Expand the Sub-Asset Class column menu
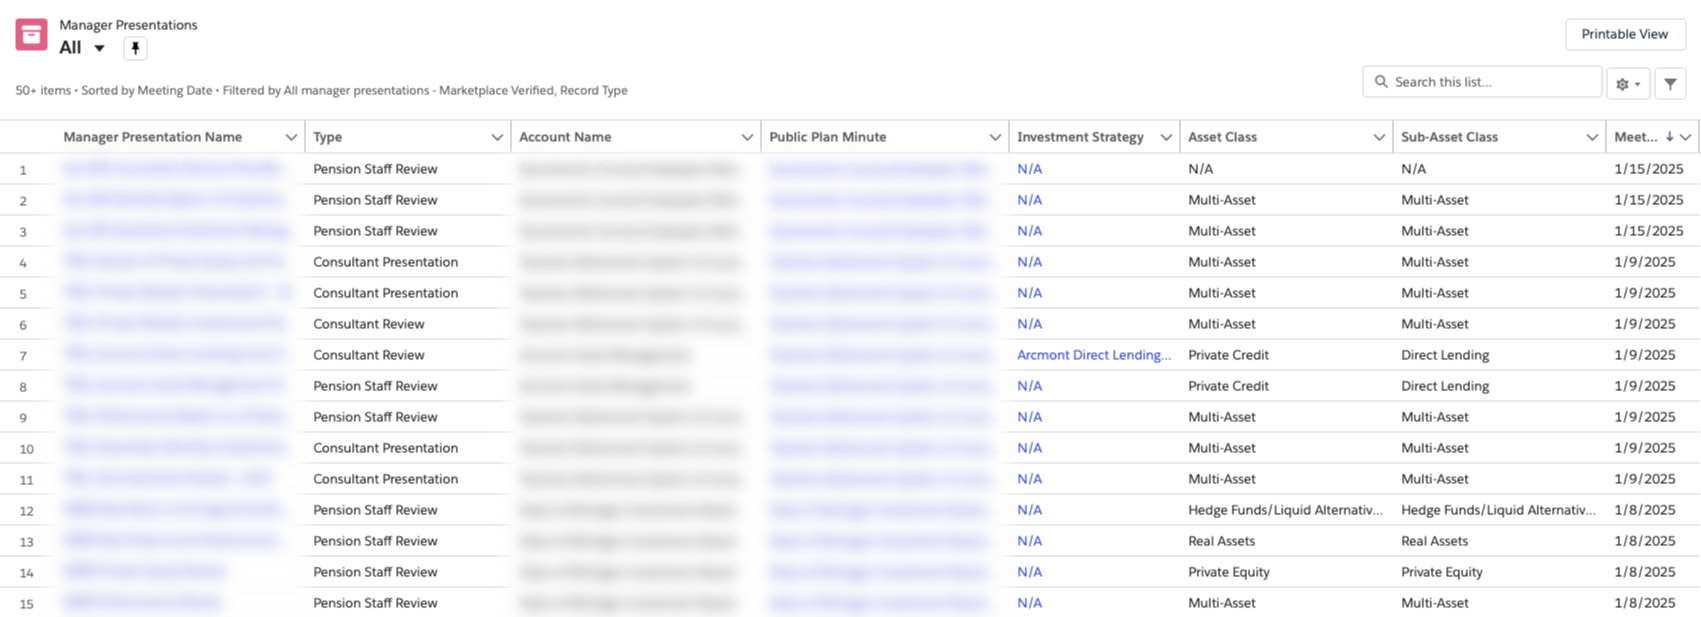 (1592, 137)
